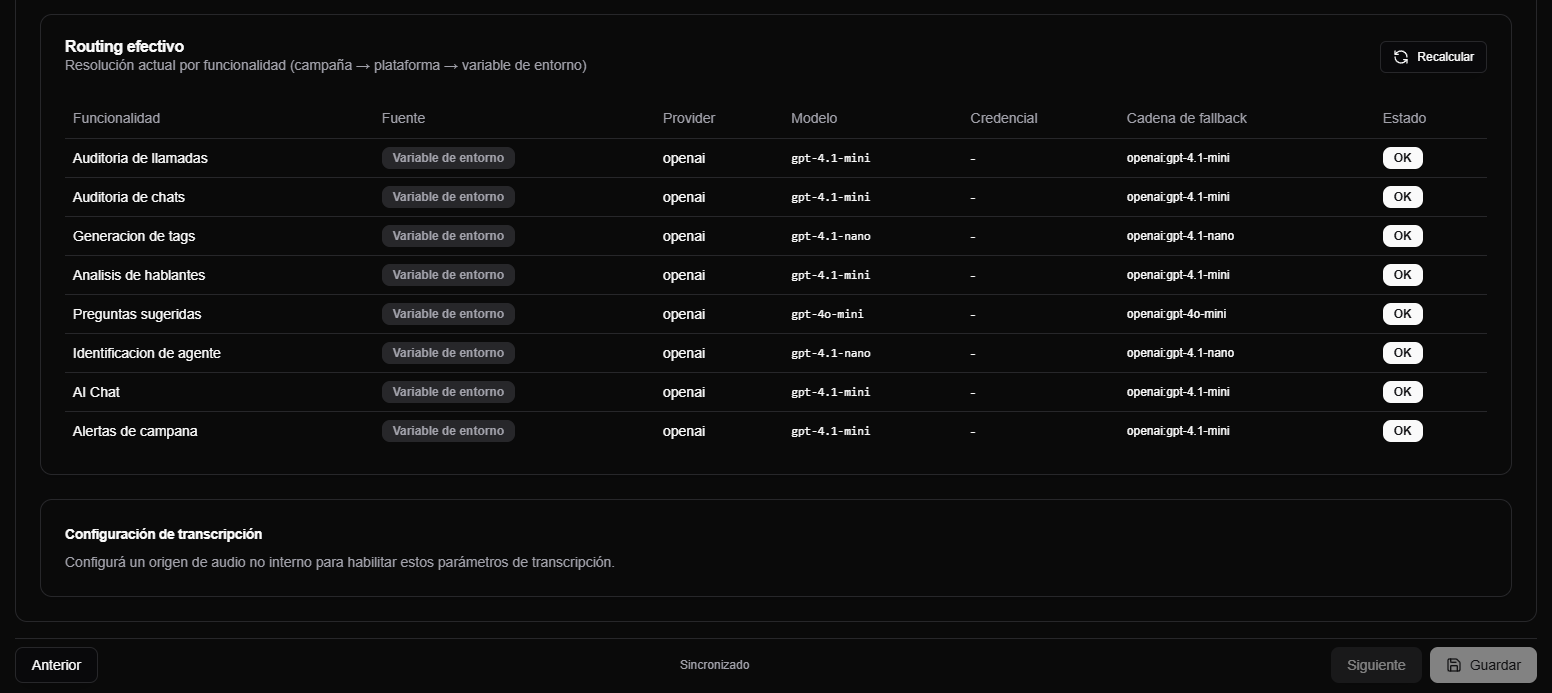Screen dimensions: 1552x693
Task: Click the Provider column header
Action: coord(689,118)
